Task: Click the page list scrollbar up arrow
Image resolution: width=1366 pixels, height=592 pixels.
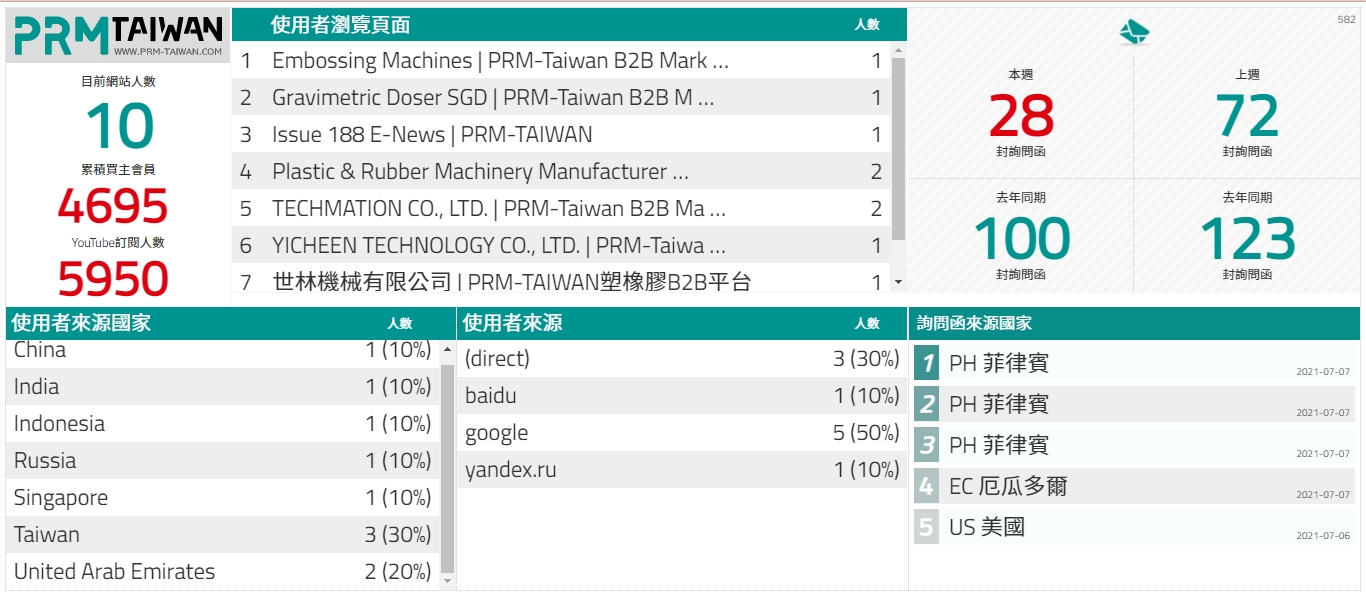Action: tap(898, 49)
